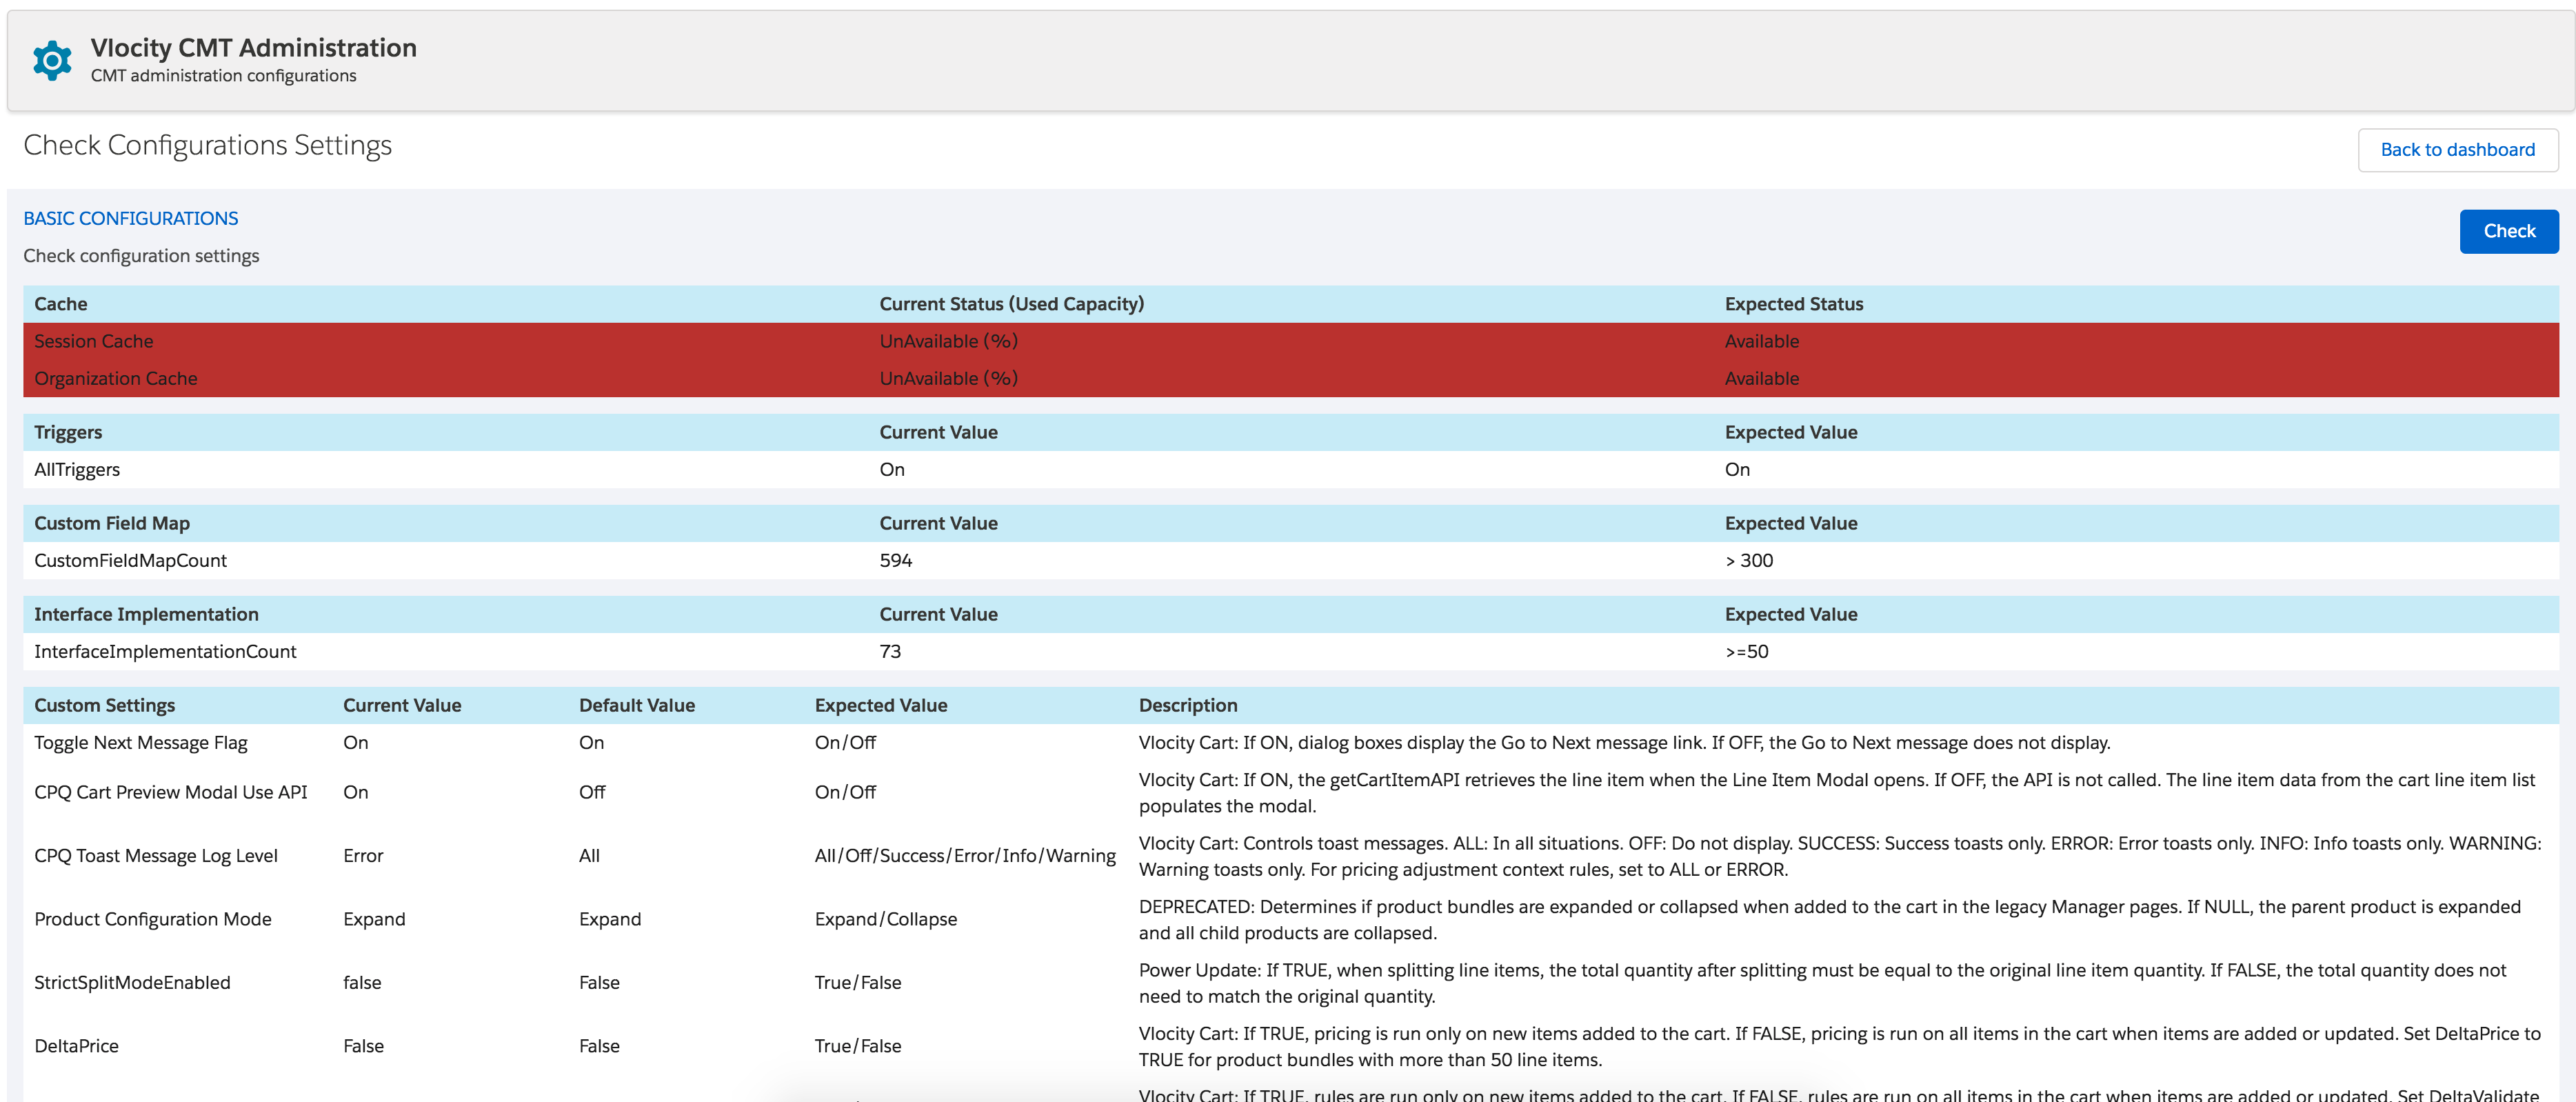Select the DeltaPrice setting
Image resolution: width=2576 pixels, height=1102 pixels.
click(76, 1046)
